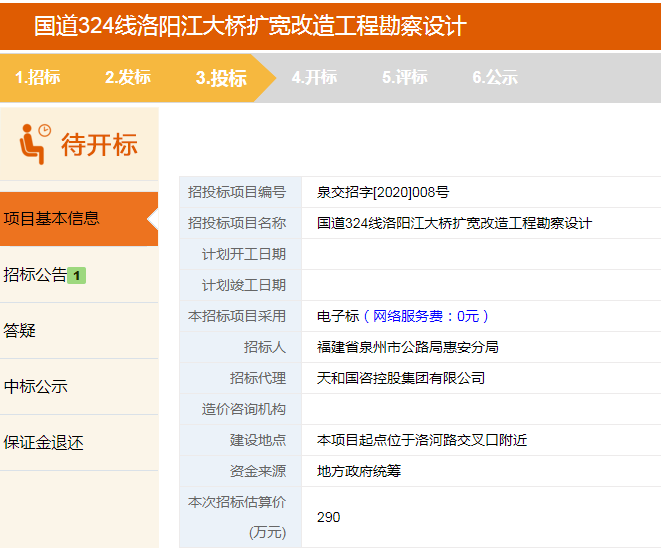The height and width of the screenshot is (548, 661).
Task: Open 项目基本信息 in sidebar
Action: 79,219
